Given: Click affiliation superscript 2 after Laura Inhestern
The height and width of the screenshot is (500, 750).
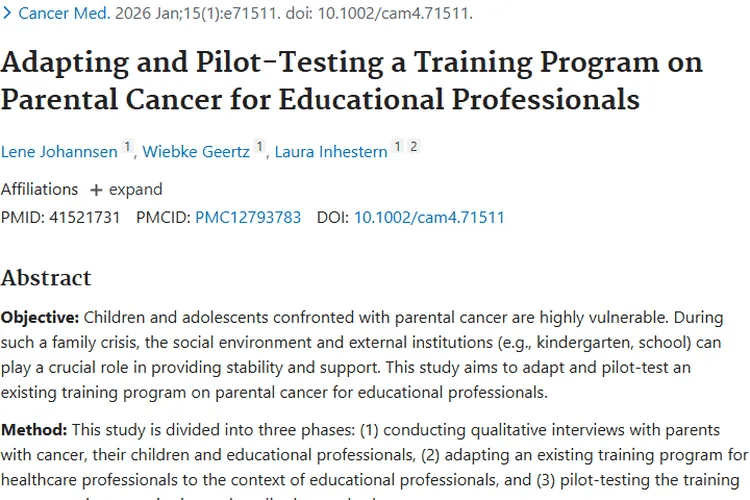Looking at the screenshot, I should point(413,148).
